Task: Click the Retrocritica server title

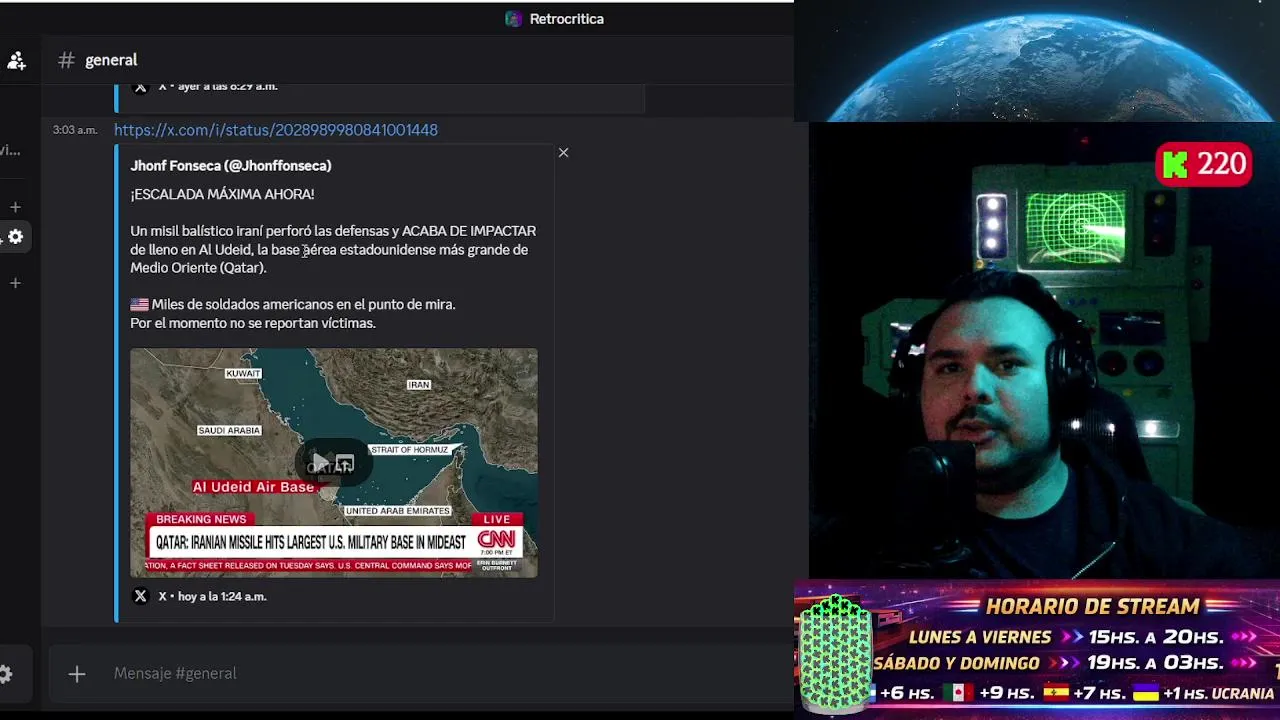Action: click(x=567, y=19)
